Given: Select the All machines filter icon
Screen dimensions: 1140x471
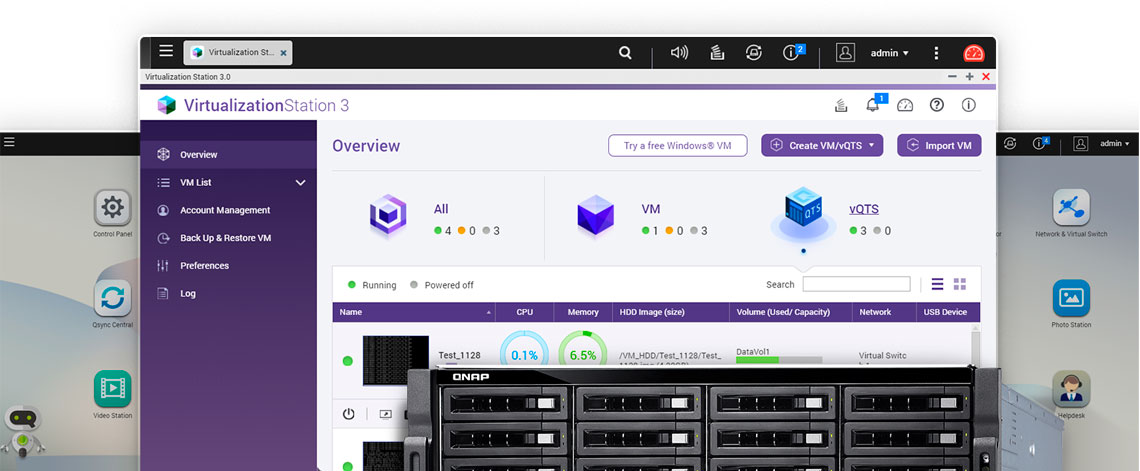Looking at the screenshot, I should tap(388, 217).
